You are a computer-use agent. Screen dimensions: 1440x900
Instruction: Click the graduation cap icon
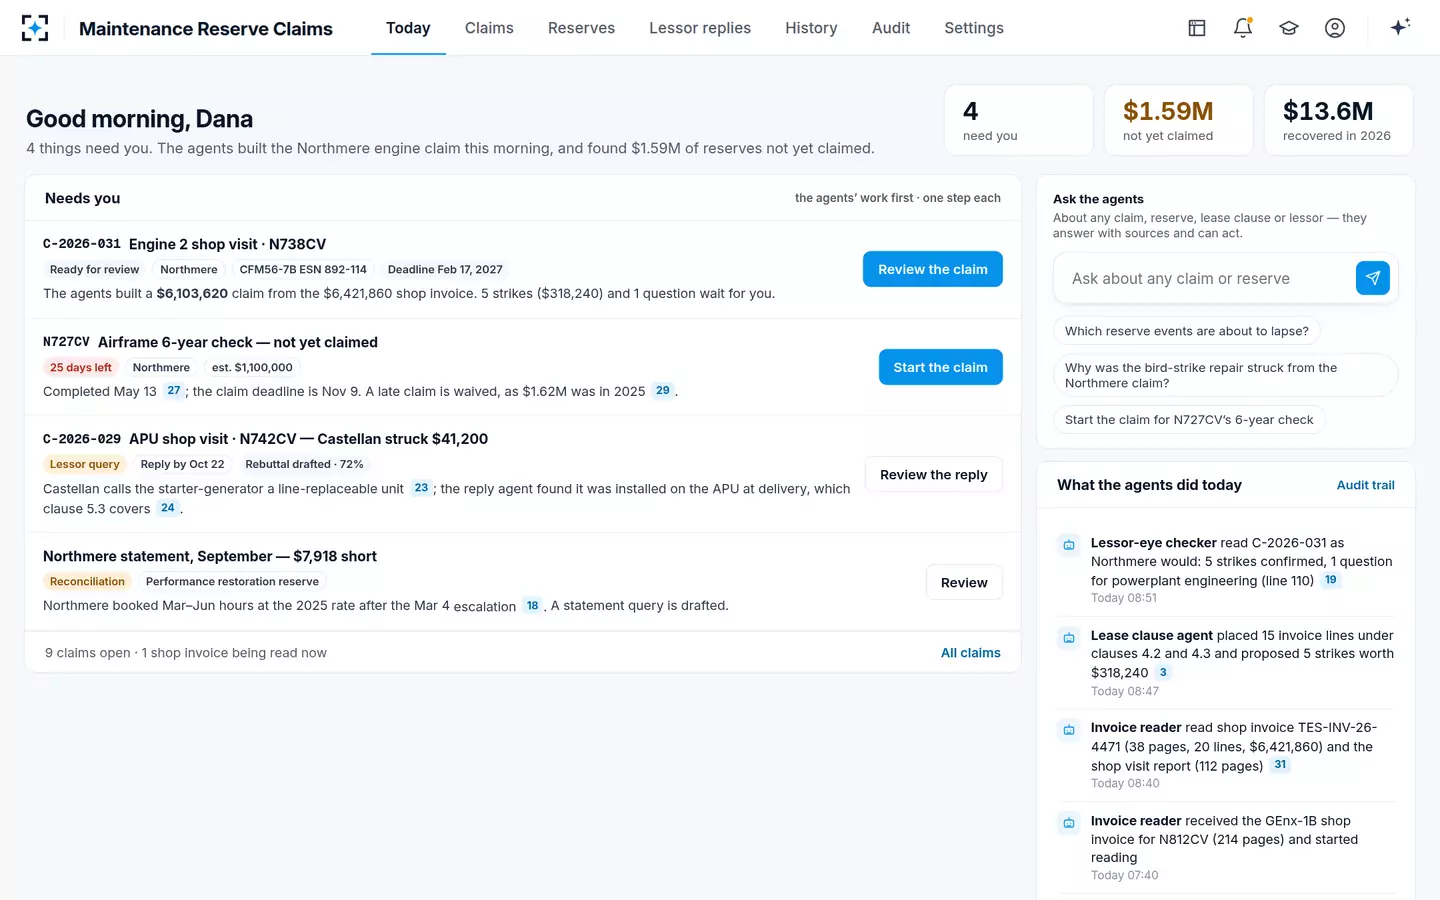point(1289,28)
